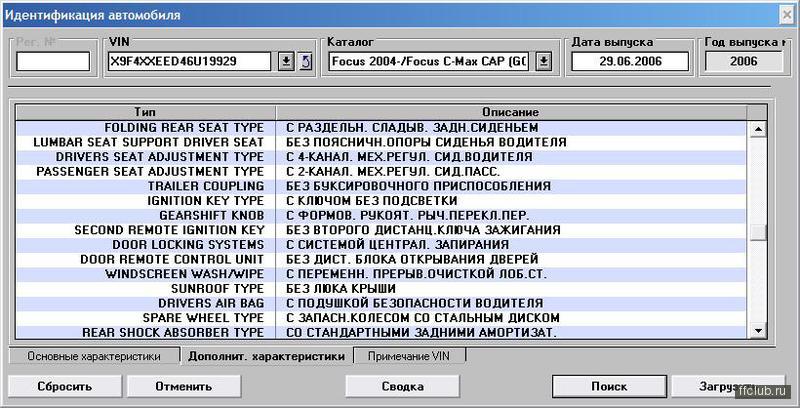
Task: Click description БЕЗ БУКСИРОВОЧНОГО ПРИСПОСОБЛЕНИЯ
Action: [418, 186]
